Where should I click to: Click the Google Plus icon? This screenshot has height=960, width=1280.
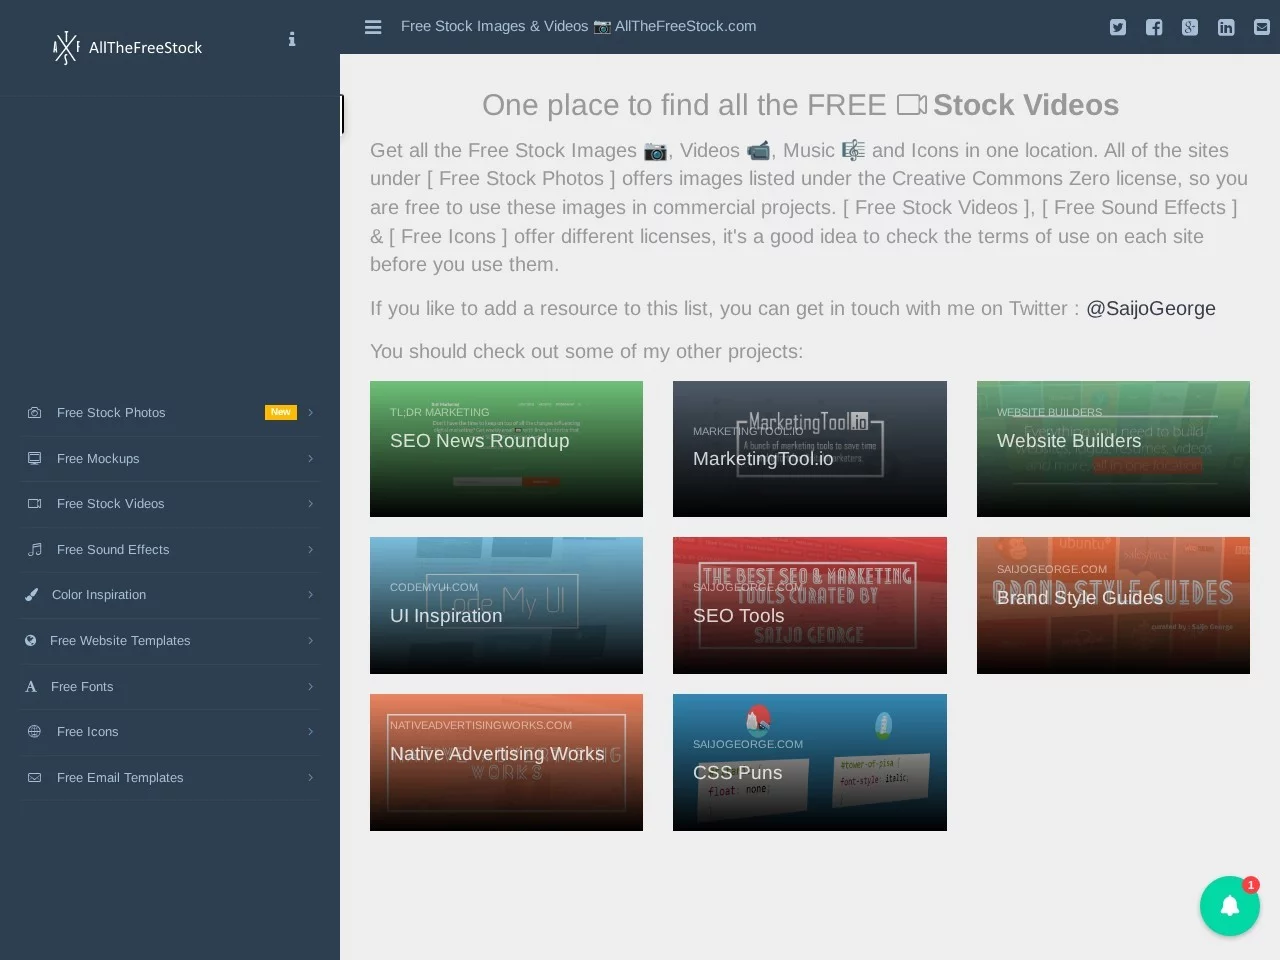(x=1190, y=27)
